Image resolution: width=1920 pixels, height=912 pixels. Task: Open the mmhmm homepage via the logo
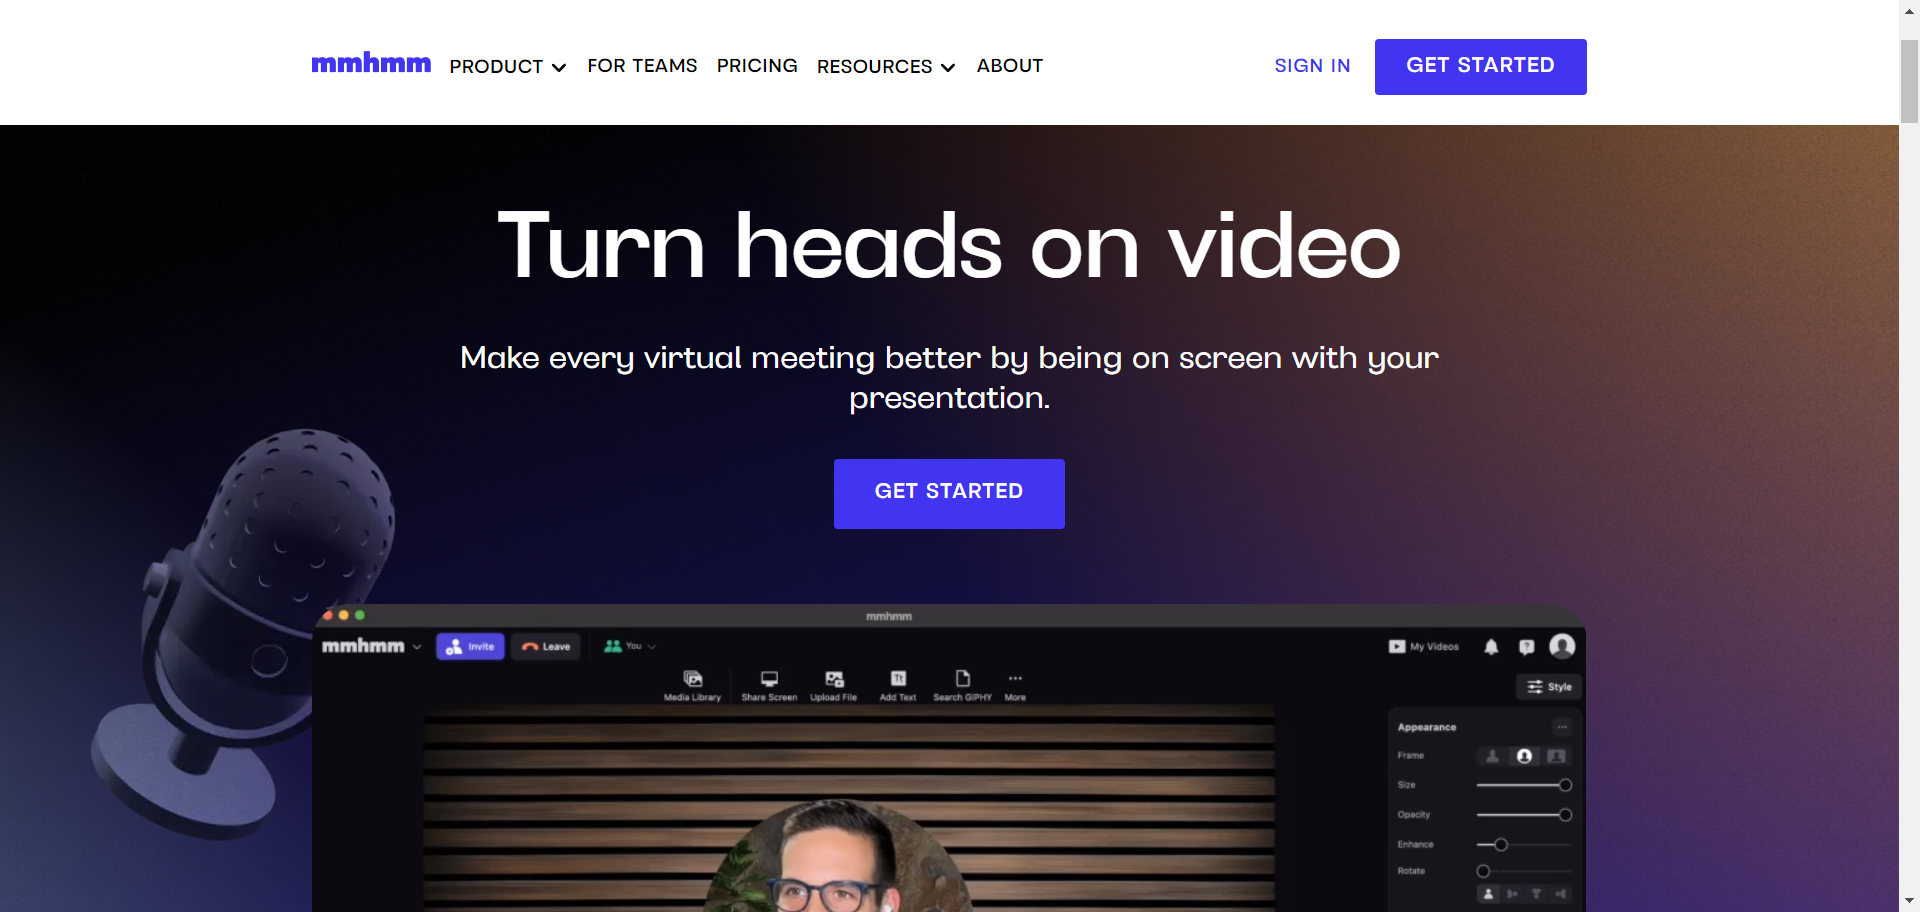pos(371,63)
